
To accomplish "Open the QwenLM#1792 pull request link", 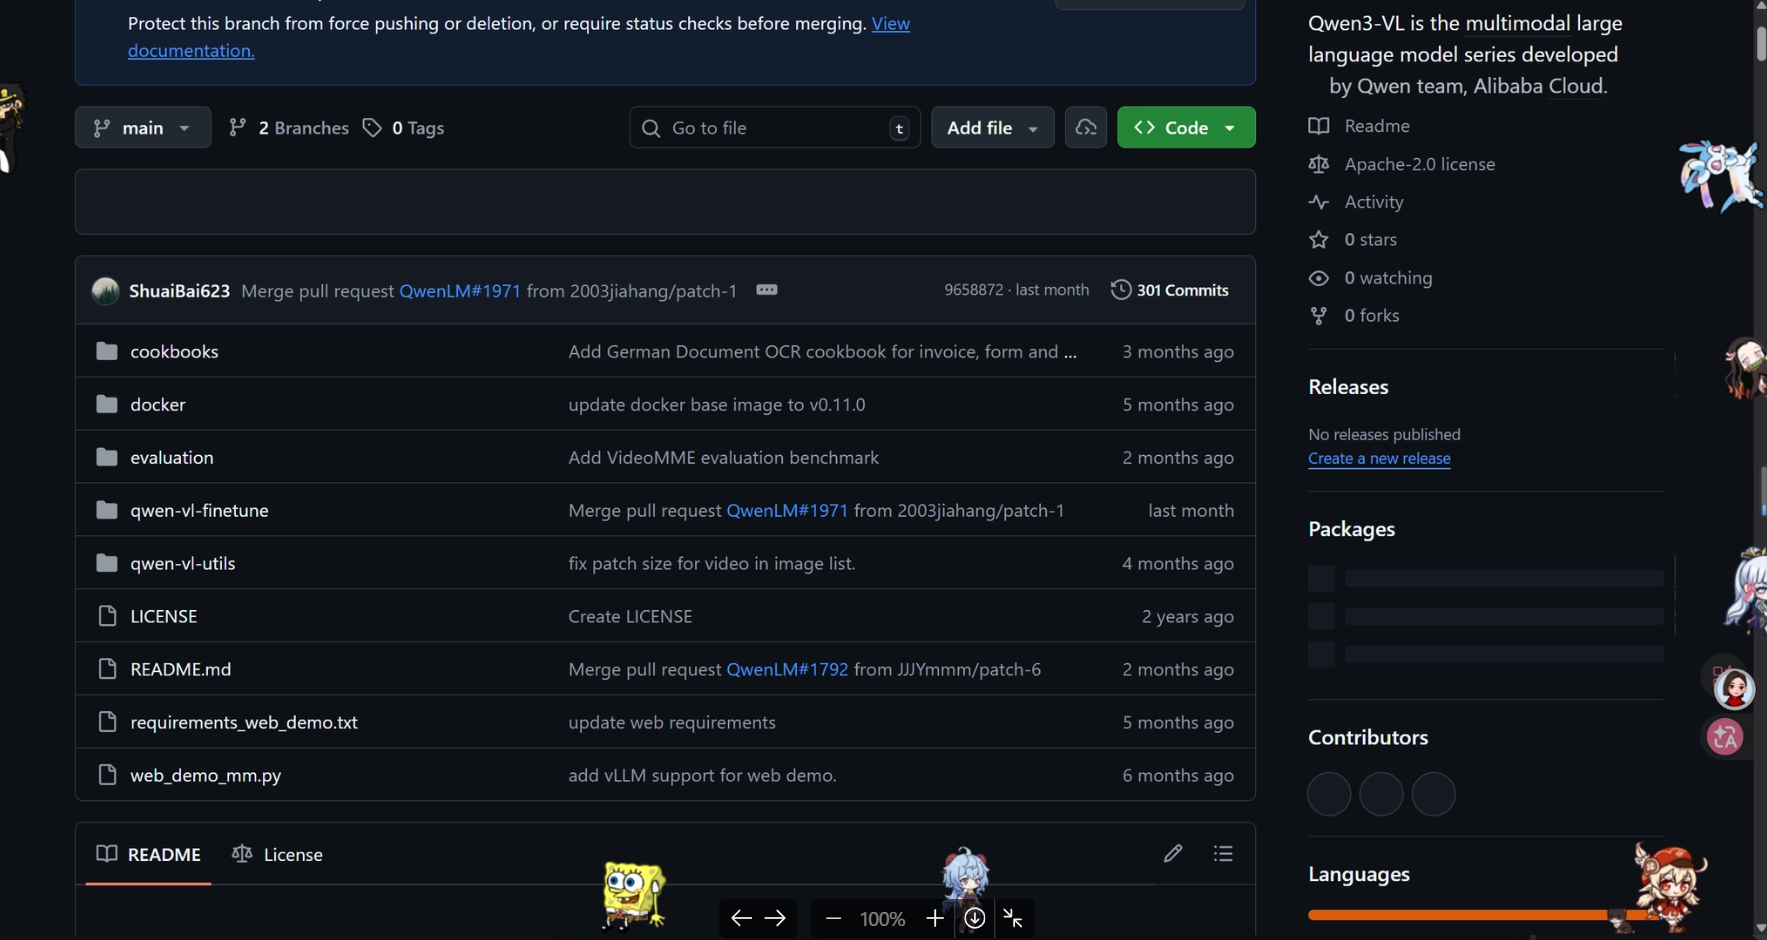I will [x=787, y=669].
